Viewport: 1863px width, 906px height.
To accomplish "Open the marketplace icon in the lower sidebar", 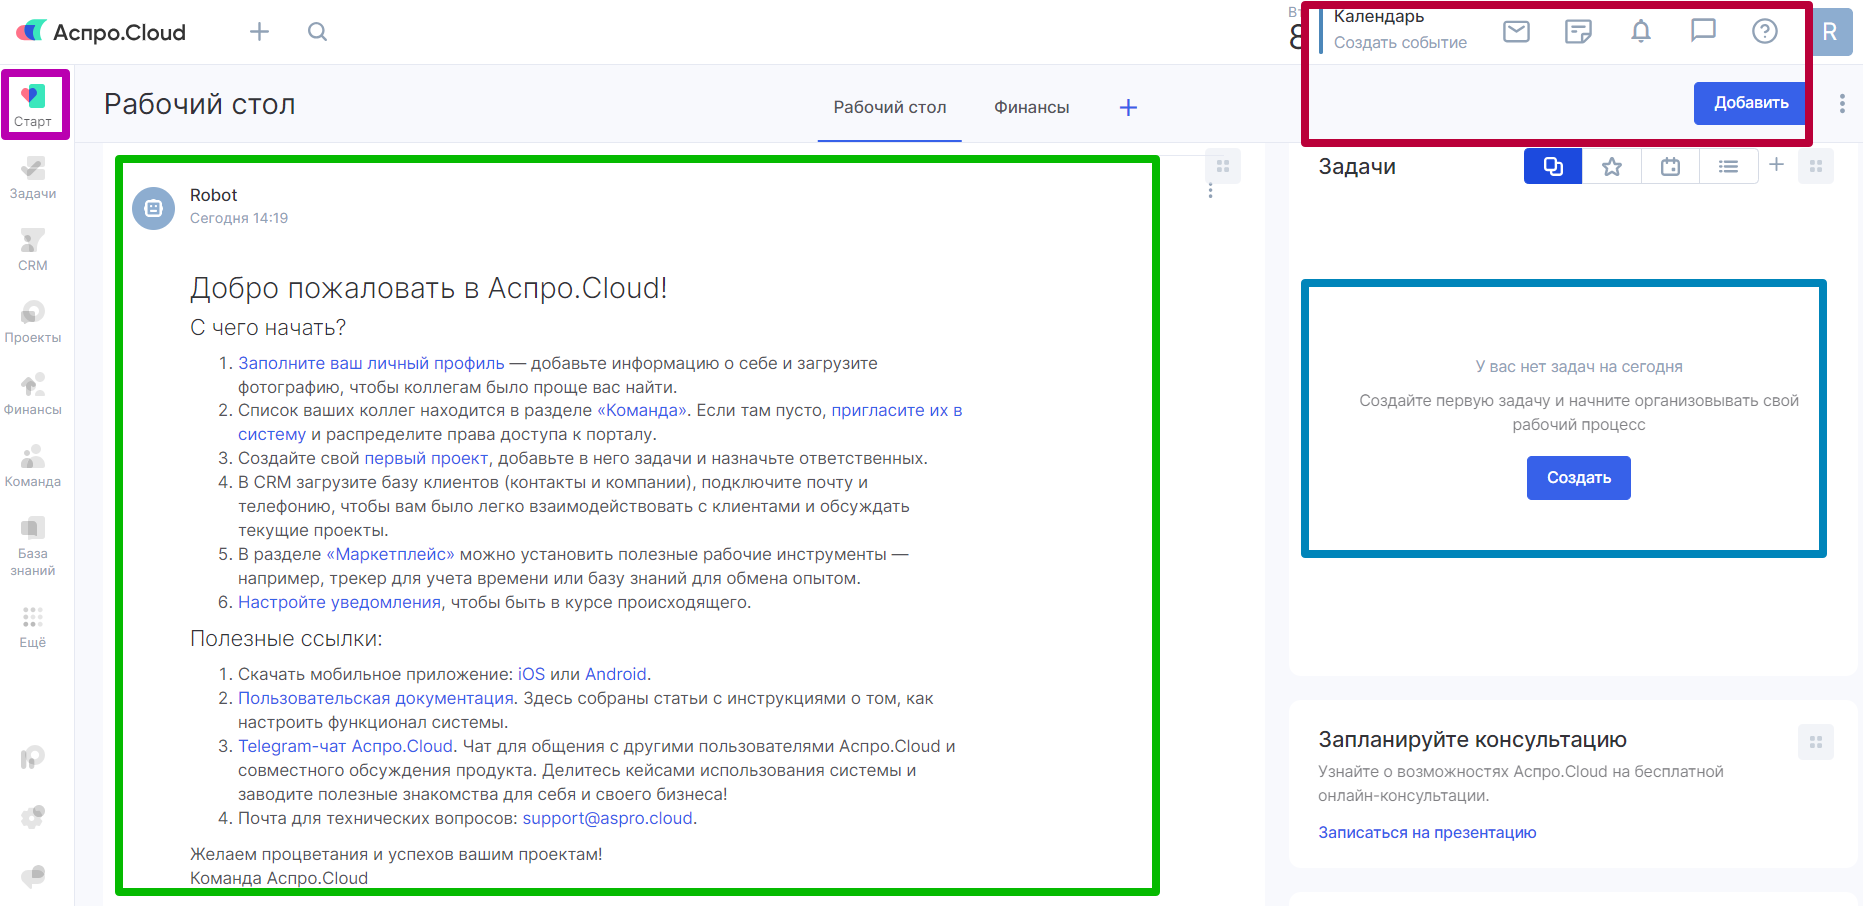I will [x=33, y=758].
